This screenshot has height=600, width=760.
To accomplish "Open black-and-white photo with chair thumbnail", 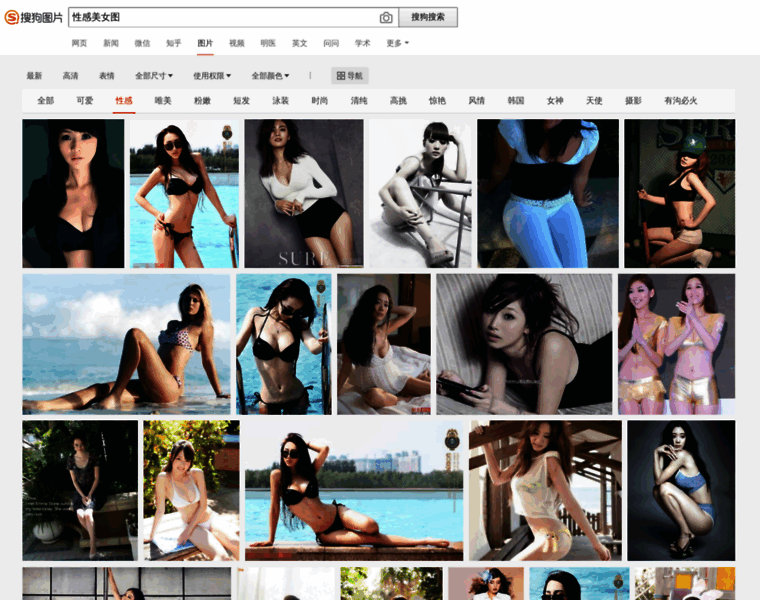I will coord(420,193).
